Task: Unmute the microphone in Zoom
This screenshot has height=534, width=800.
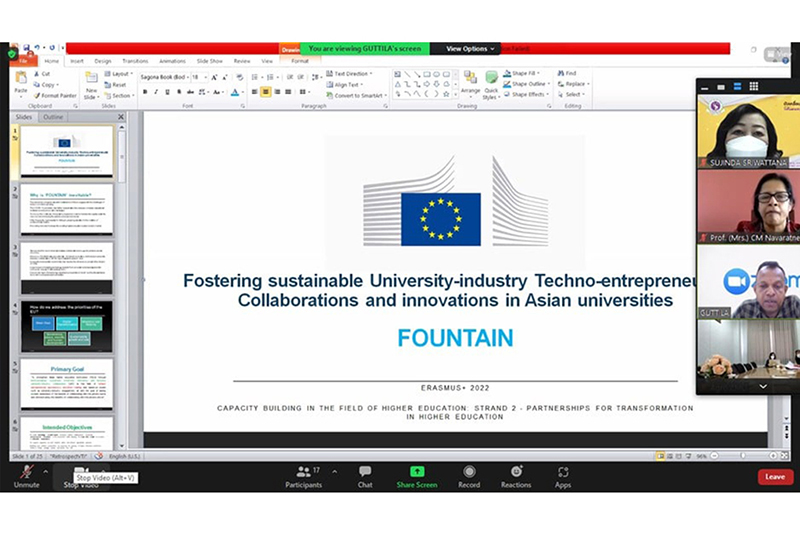Action: 27,477
